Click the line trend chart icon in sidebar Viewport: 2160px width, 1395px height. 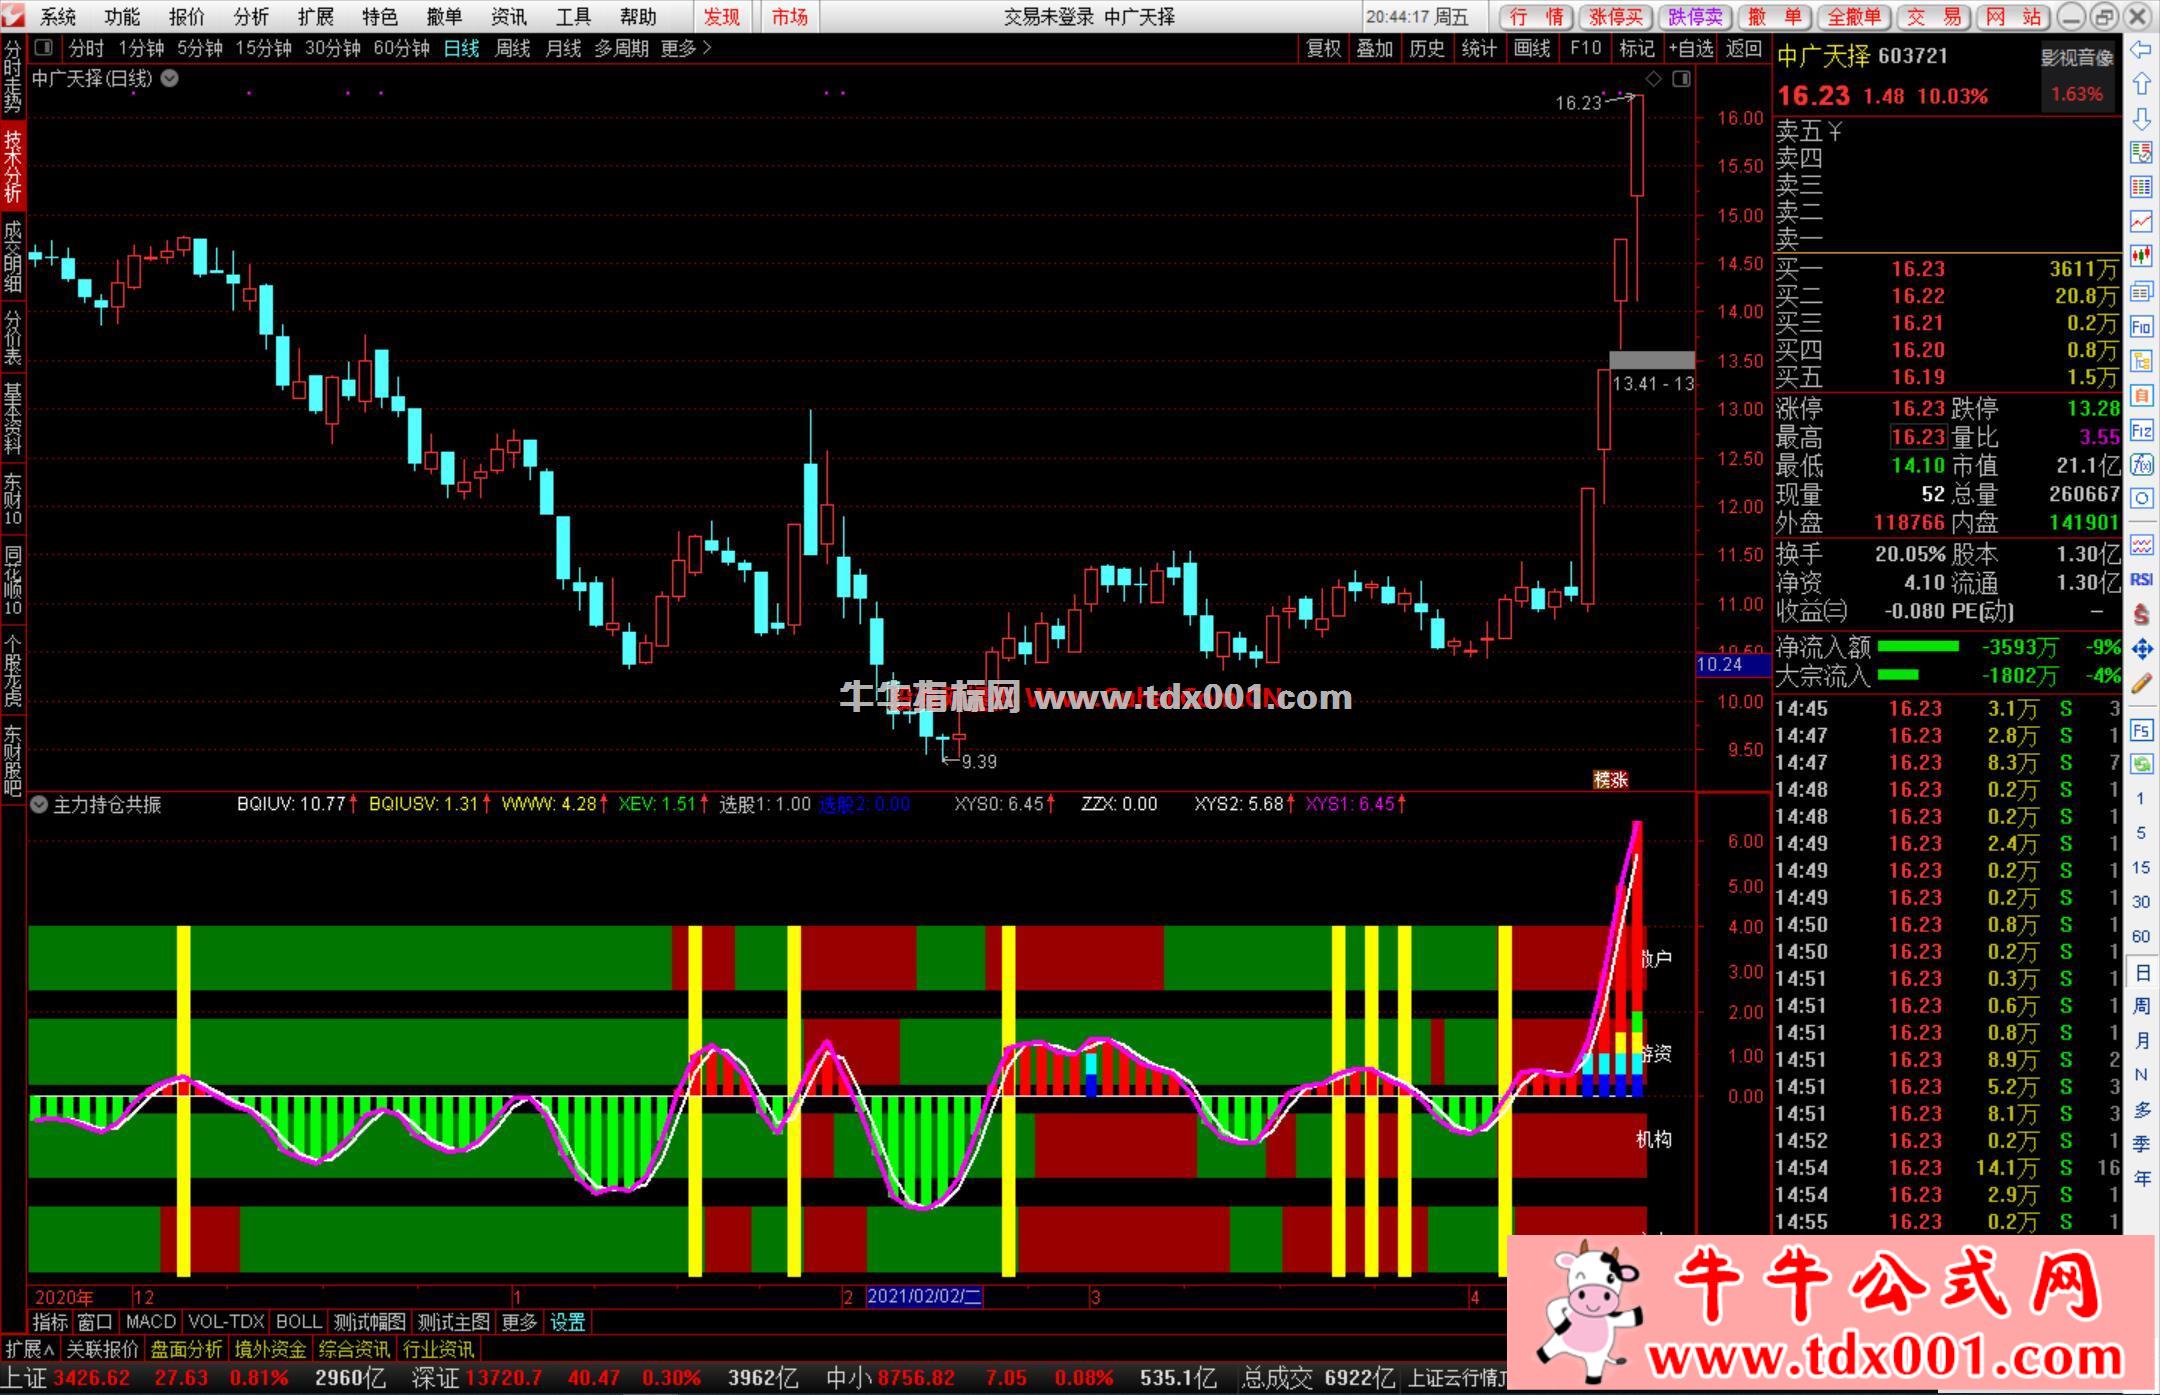2141,221
